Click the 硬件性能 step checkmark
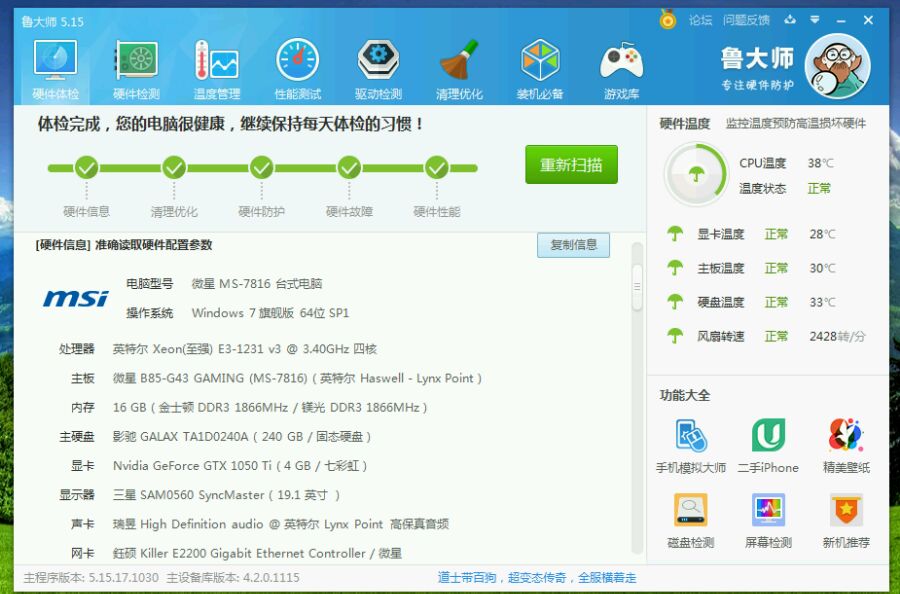The width and height of the screenshot is (900, 594). [437, 168]
